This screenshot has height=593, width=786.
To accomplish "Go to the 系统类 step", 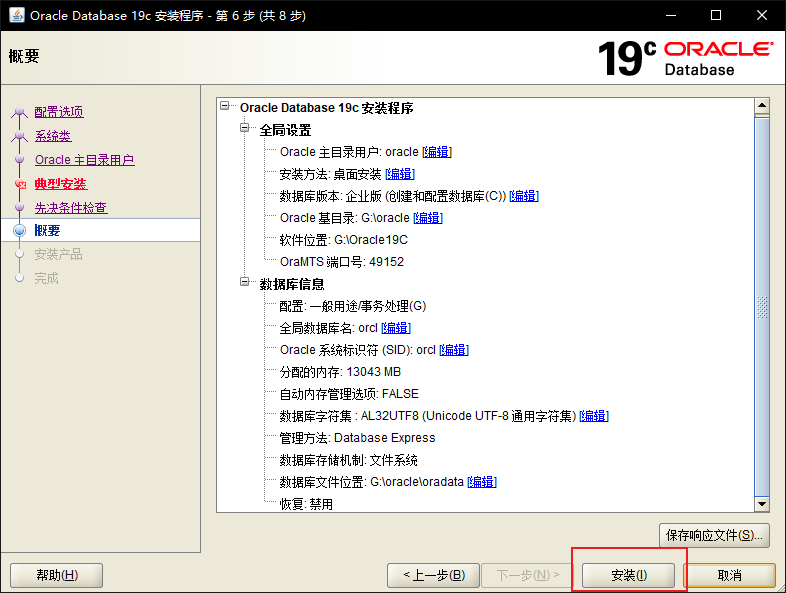I will 53,136.
